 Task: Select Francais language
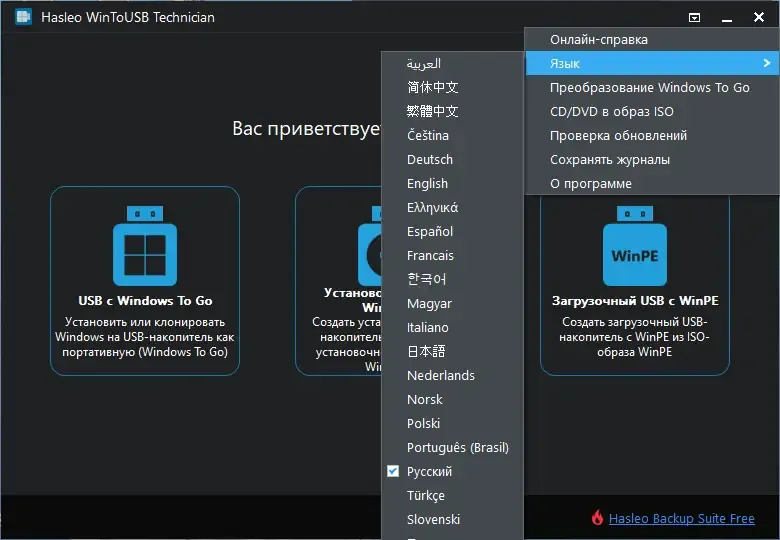pos(452,255)
